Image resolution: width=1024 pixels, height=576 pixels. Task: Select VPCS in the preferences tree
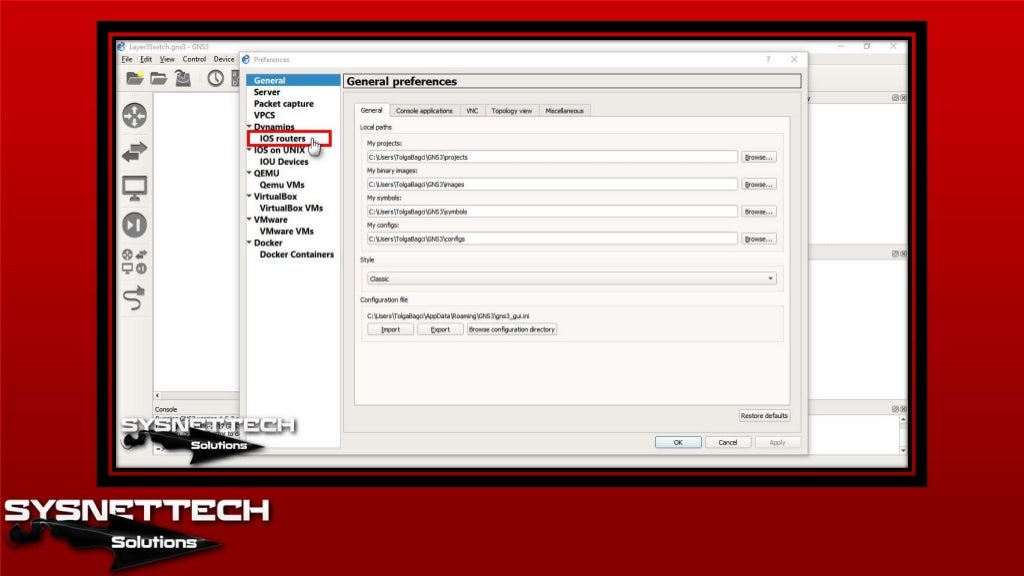264,116
